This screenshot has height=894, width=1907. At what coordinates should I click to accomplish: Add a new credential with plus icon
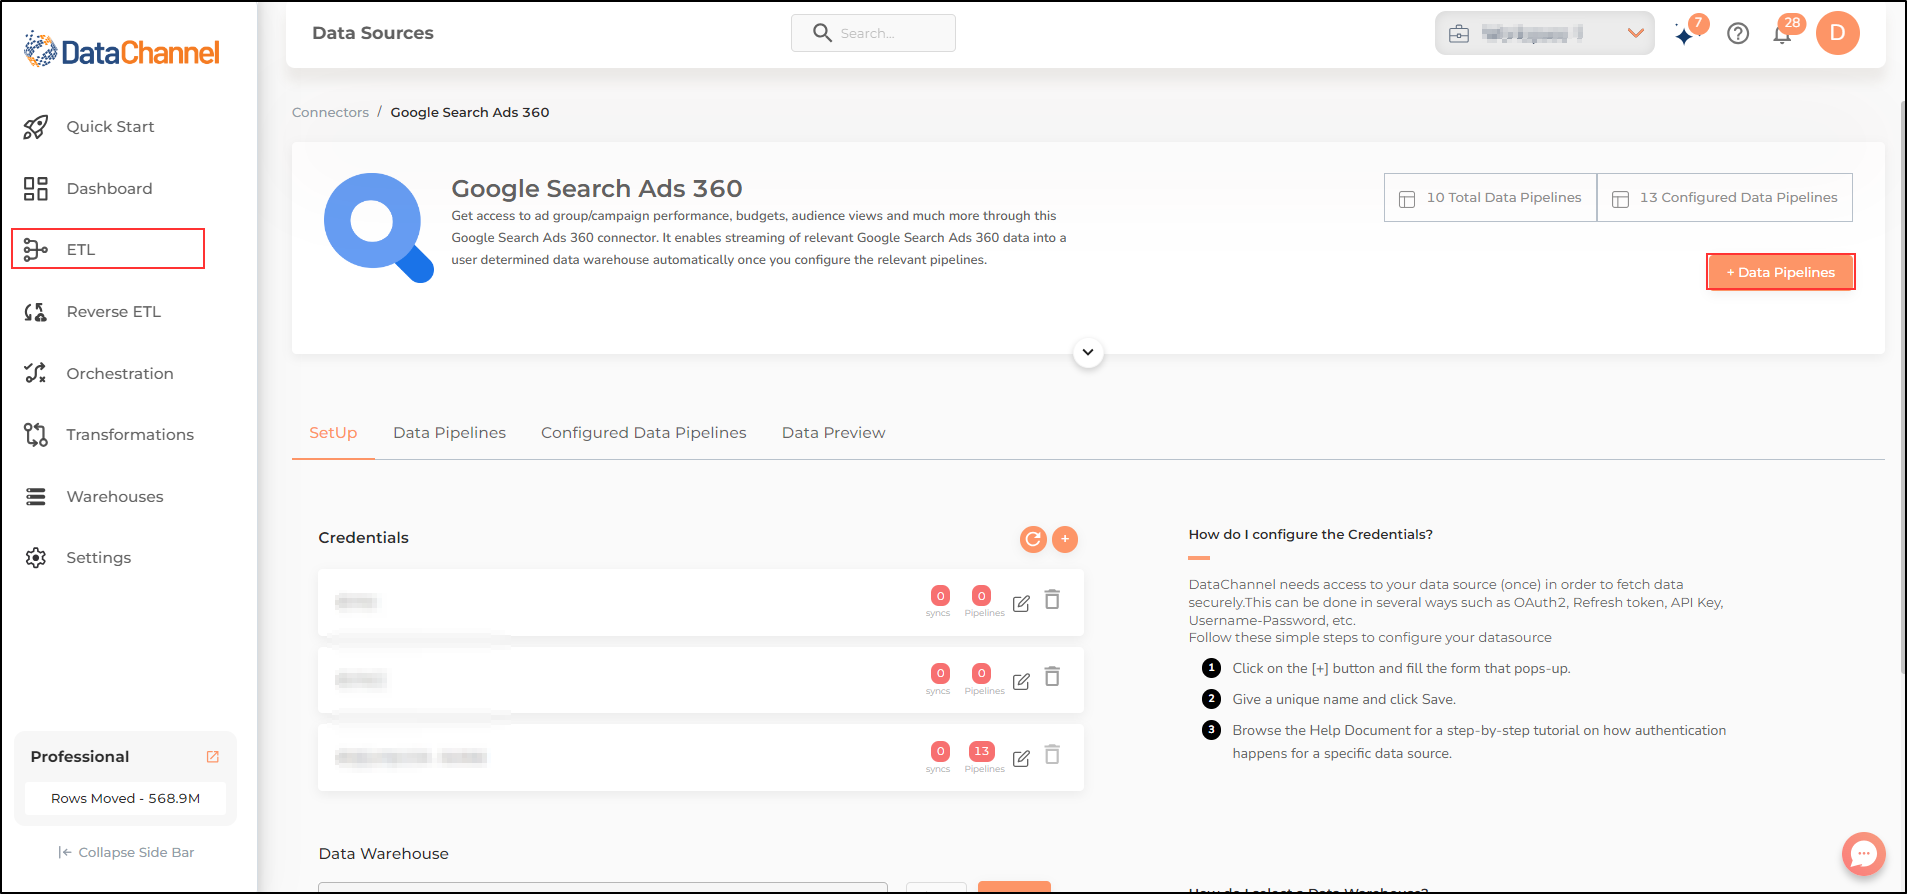1065,539
